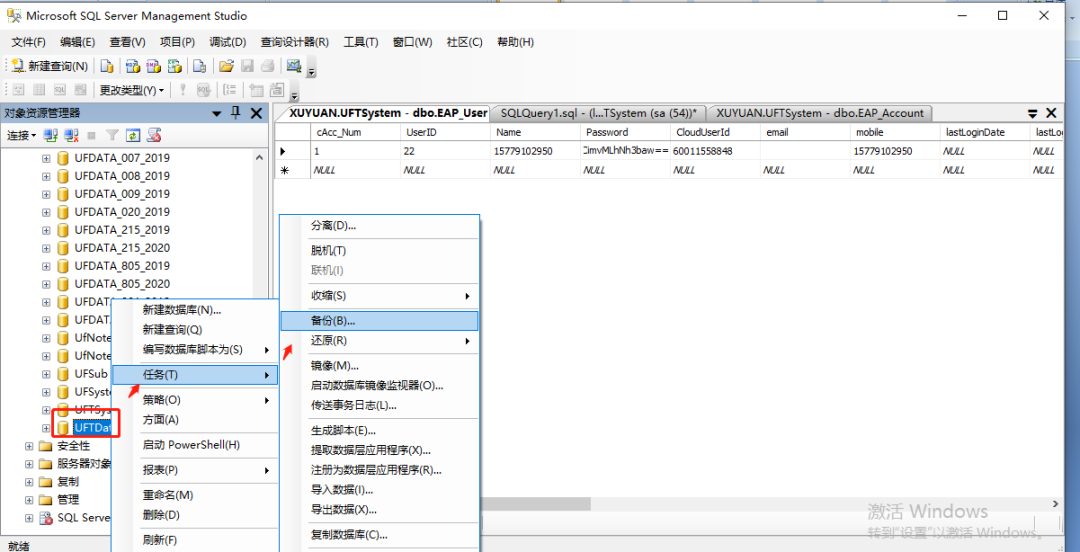The height and width of the screenshot is (552, 1080).
Task: Choose 备份(B)... from the tasks submenu
Action: 379,320
